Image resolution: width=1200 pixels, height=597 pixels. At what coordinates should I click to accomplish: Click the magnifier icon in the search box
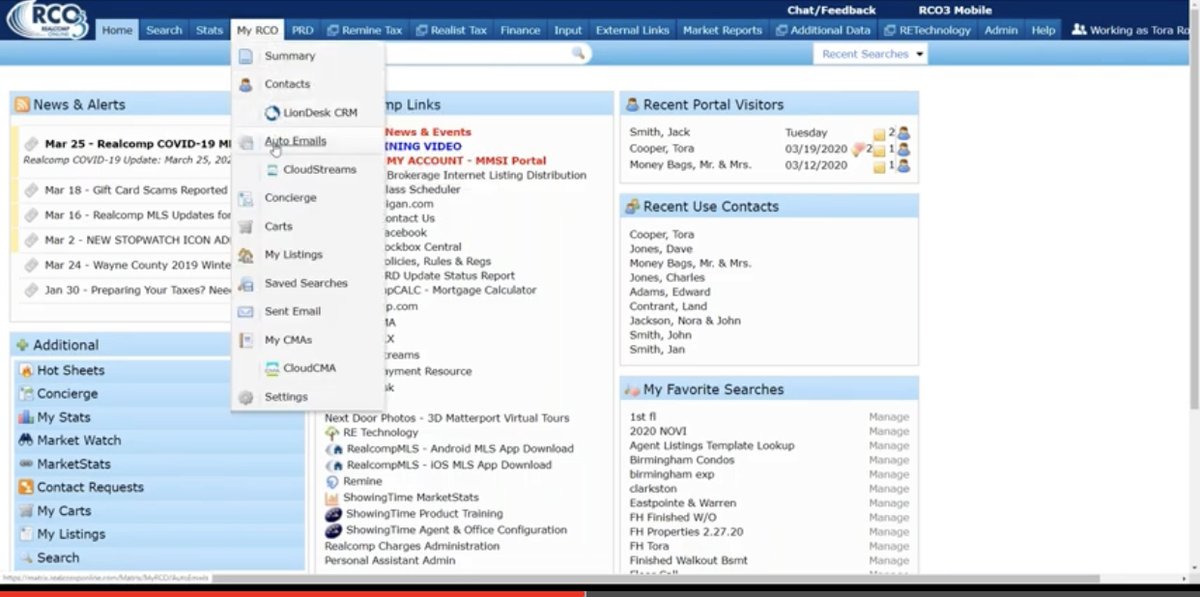click(578, 53)
